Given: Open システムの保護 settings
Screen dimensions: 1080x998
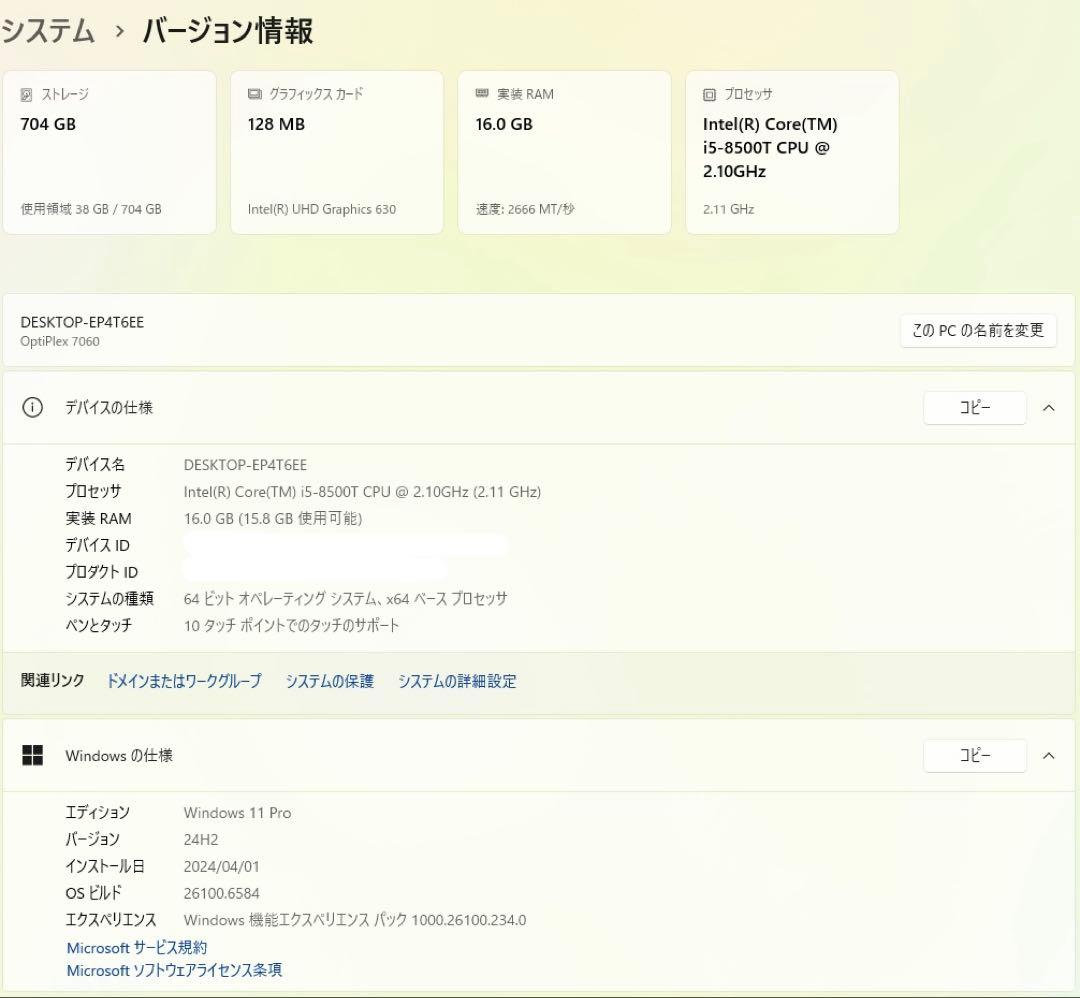Looking at the screenshot, I should tap(329, 681).
